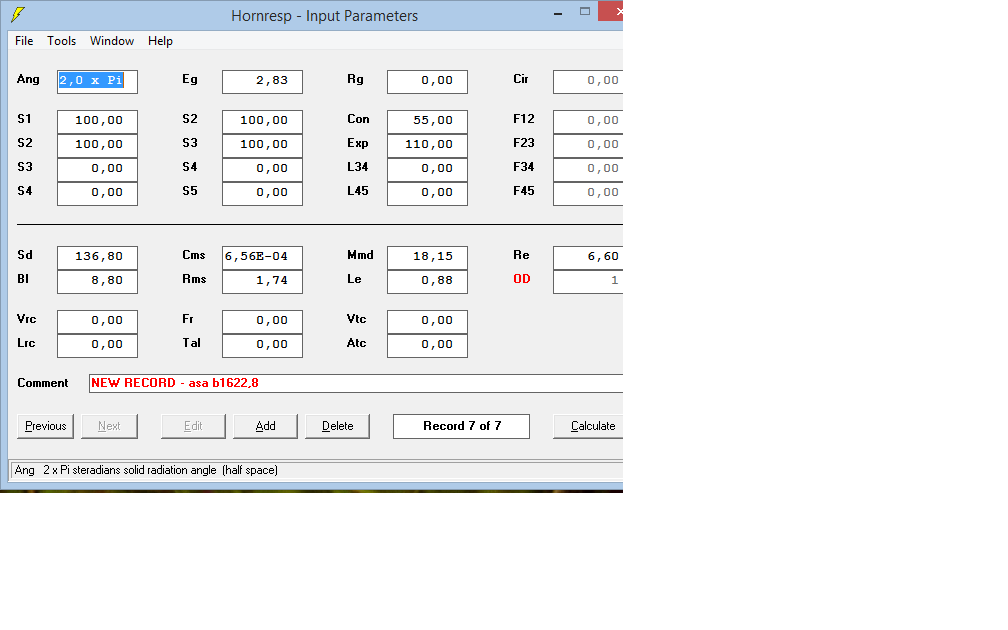Click the Le field with 0,88
The image size is (1008, 630).
click(x=428, y=282)
